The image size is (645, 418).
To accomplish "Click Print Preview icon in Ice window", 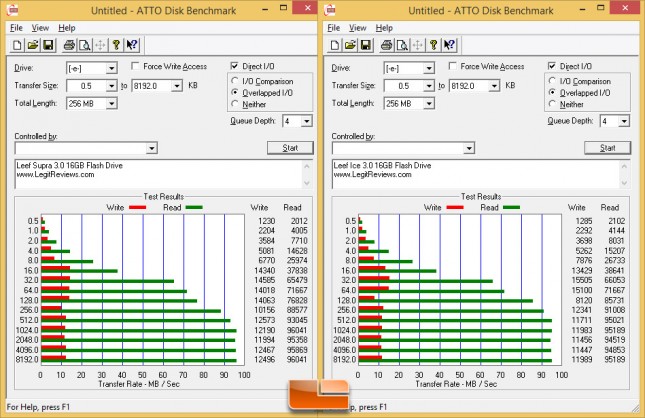I will click(x=402, y=45).
